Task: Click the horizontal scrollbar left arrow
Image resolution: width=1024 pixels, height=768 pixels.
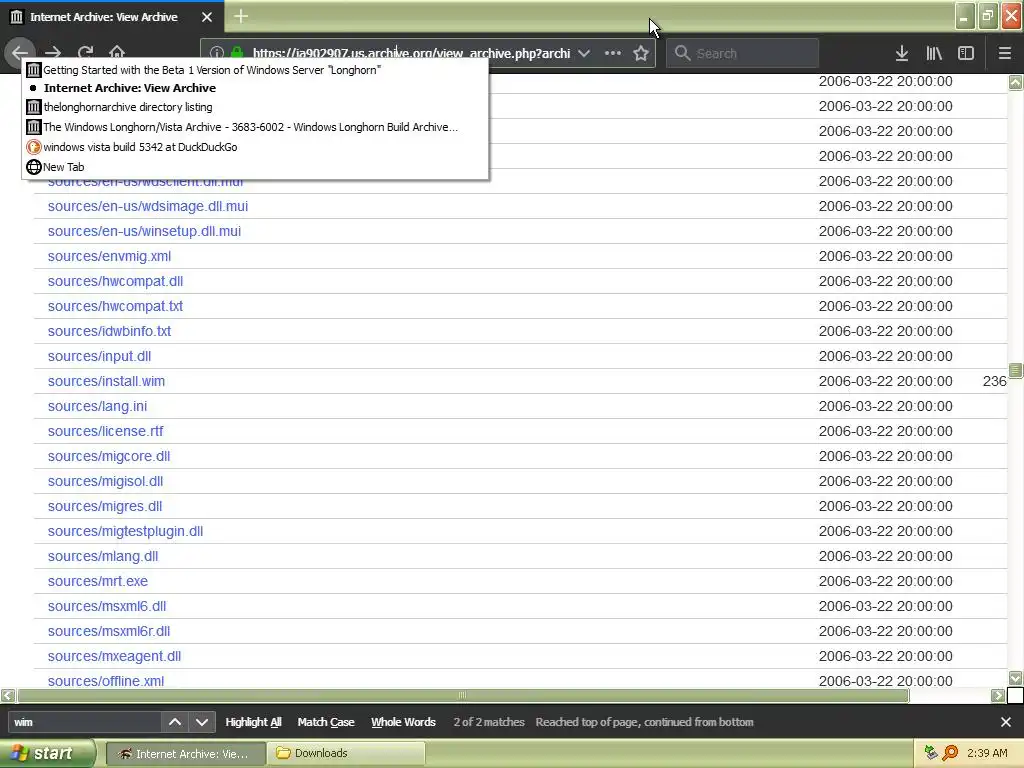Action: point(8,696)
